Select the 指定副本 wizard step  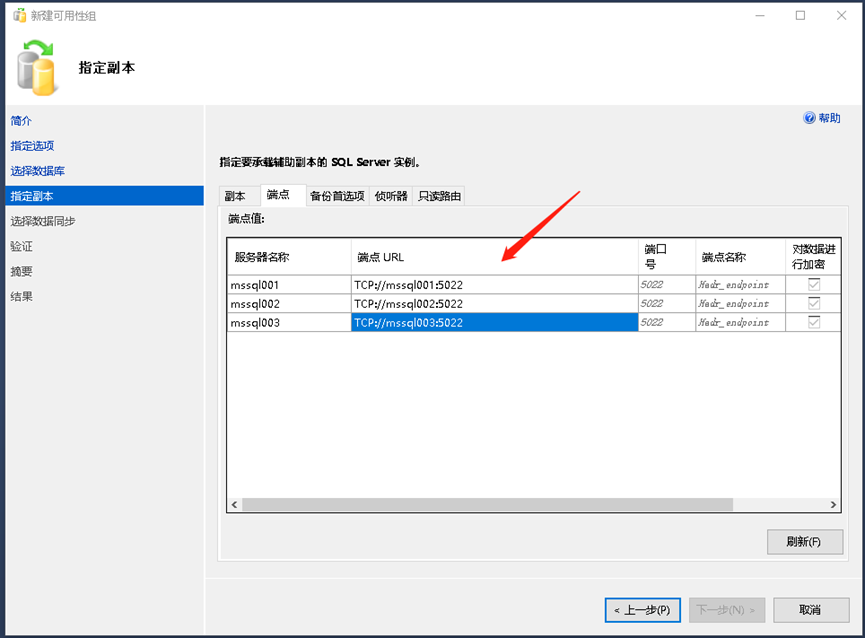[x=104, y=196]
